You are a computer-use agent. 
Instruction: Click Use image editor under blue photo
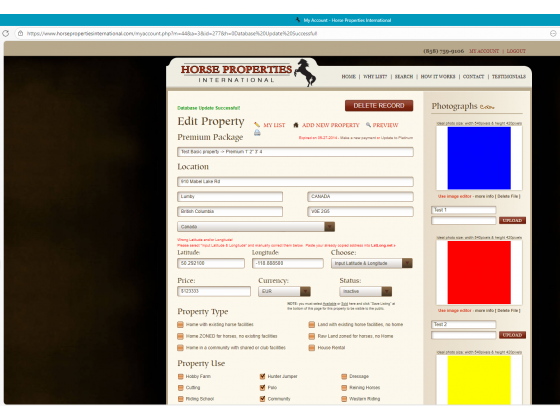point(455,196)
